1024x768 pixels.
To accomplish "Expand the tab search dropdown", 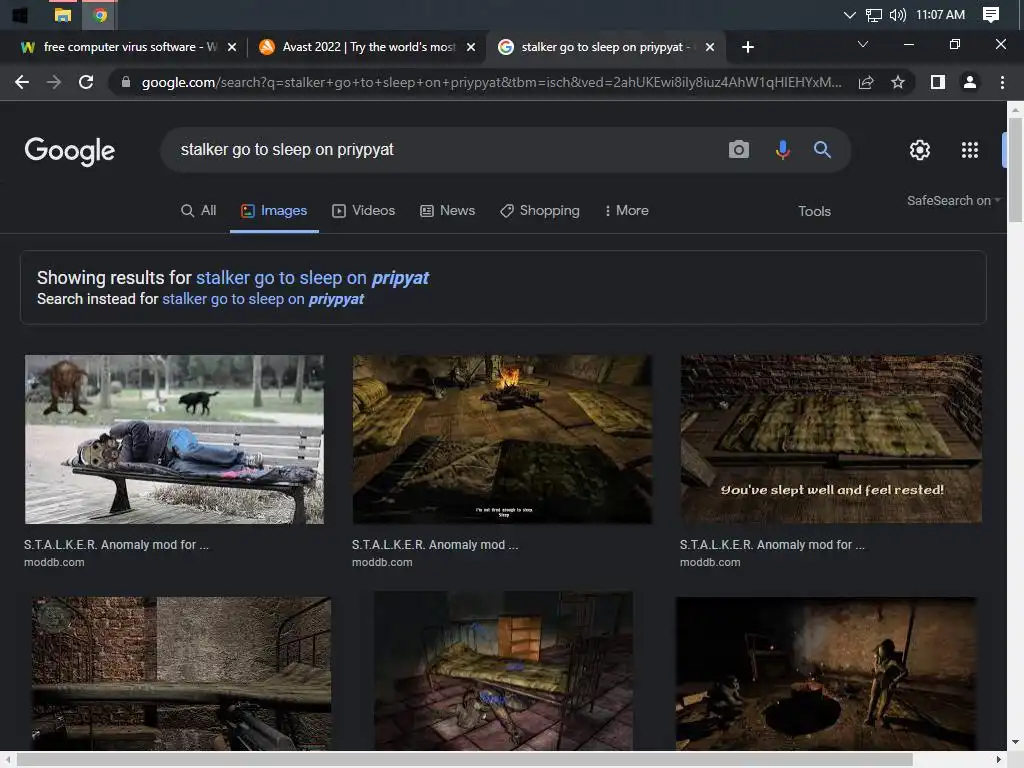I will (863, 44).
